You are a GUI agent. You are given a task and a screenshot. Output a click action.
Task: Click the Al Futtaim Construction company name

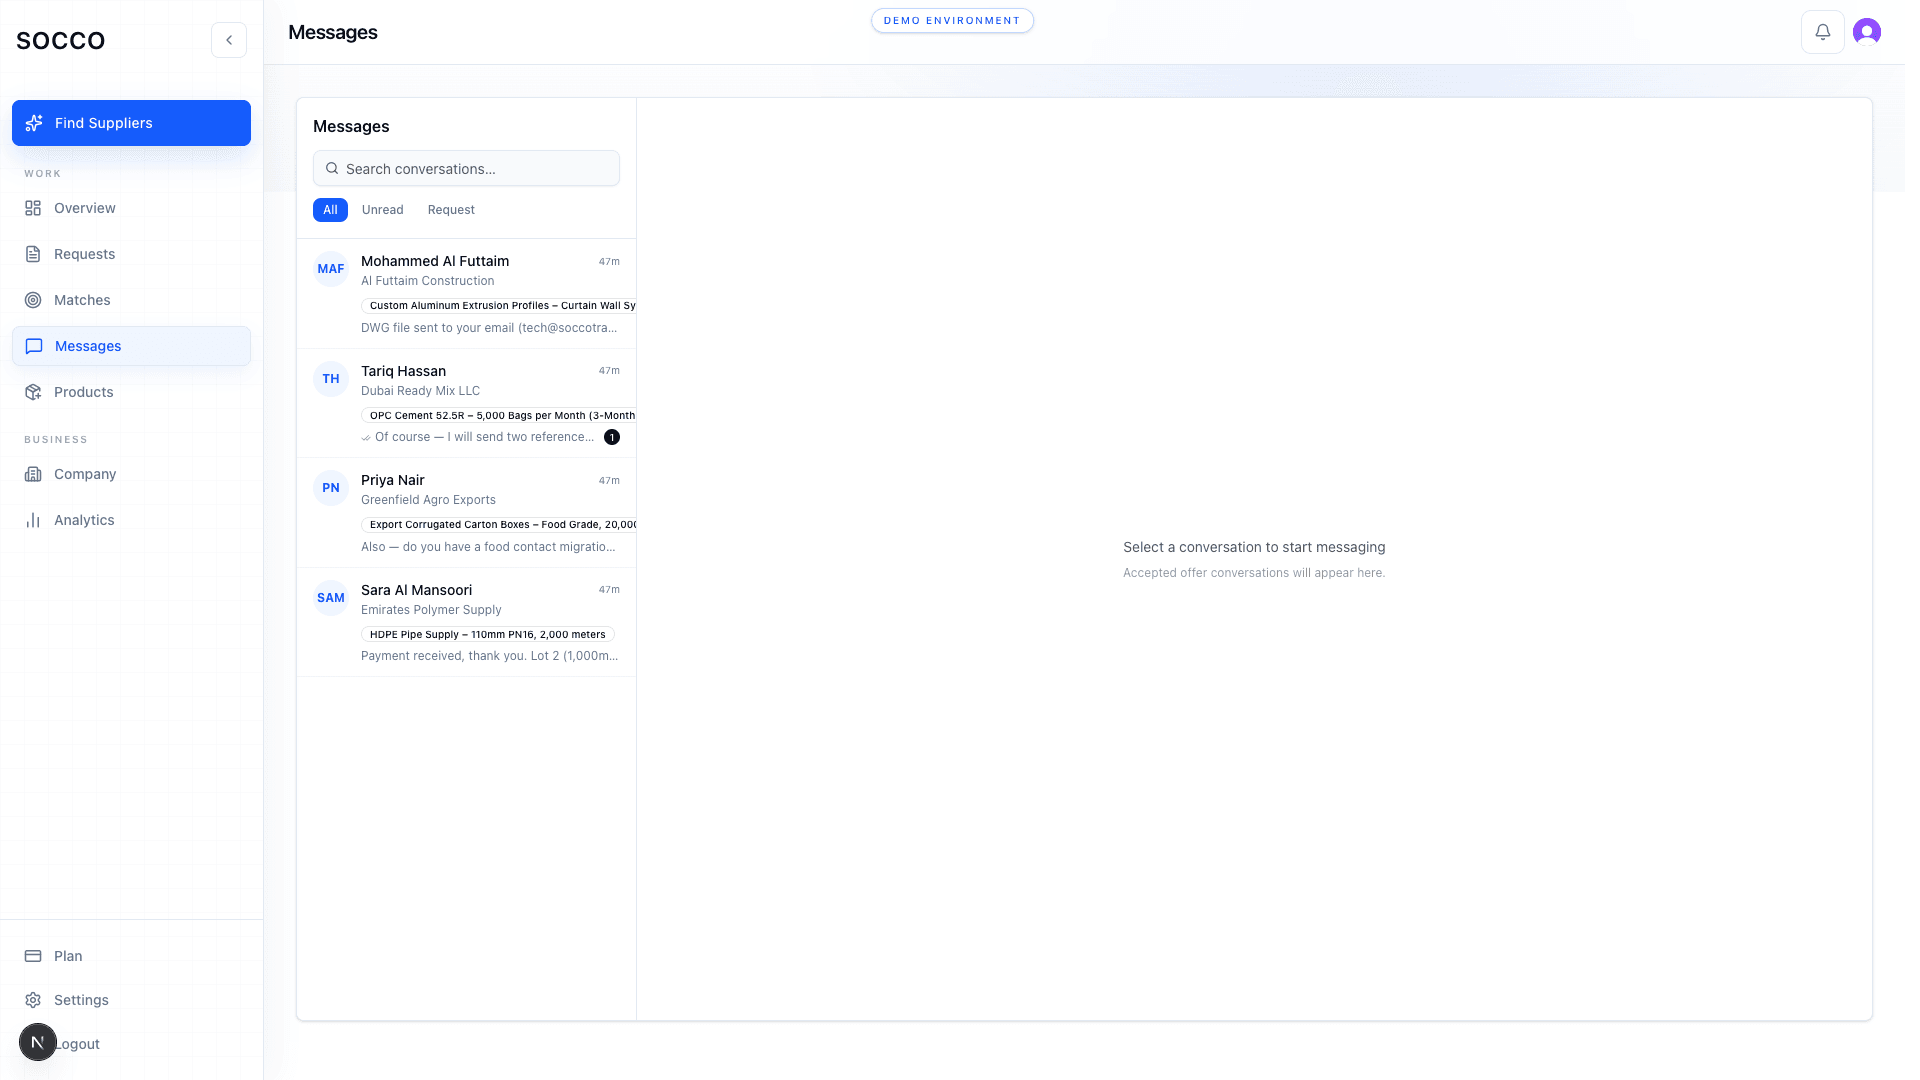(428, 281)
